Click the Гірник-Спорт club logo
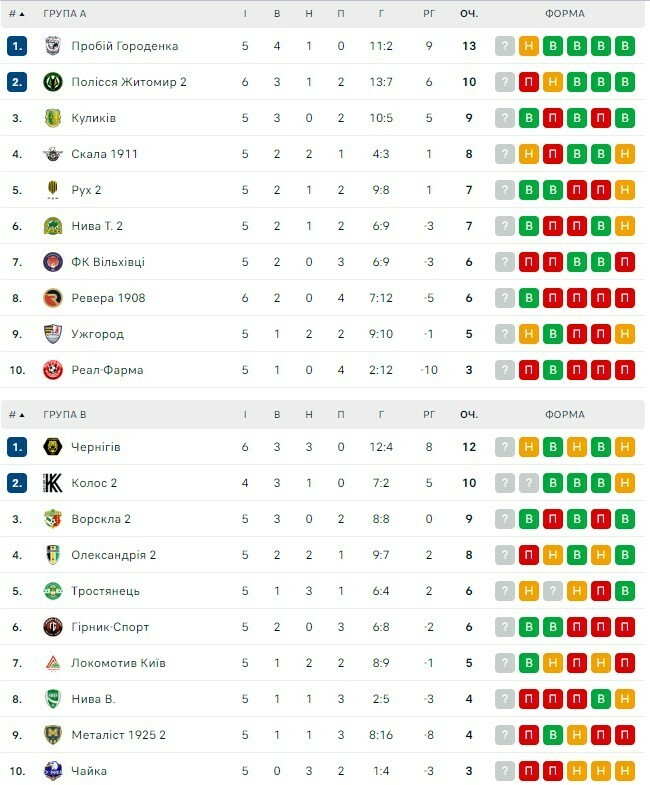Screen dimensions: 650x785 [53, 627]
